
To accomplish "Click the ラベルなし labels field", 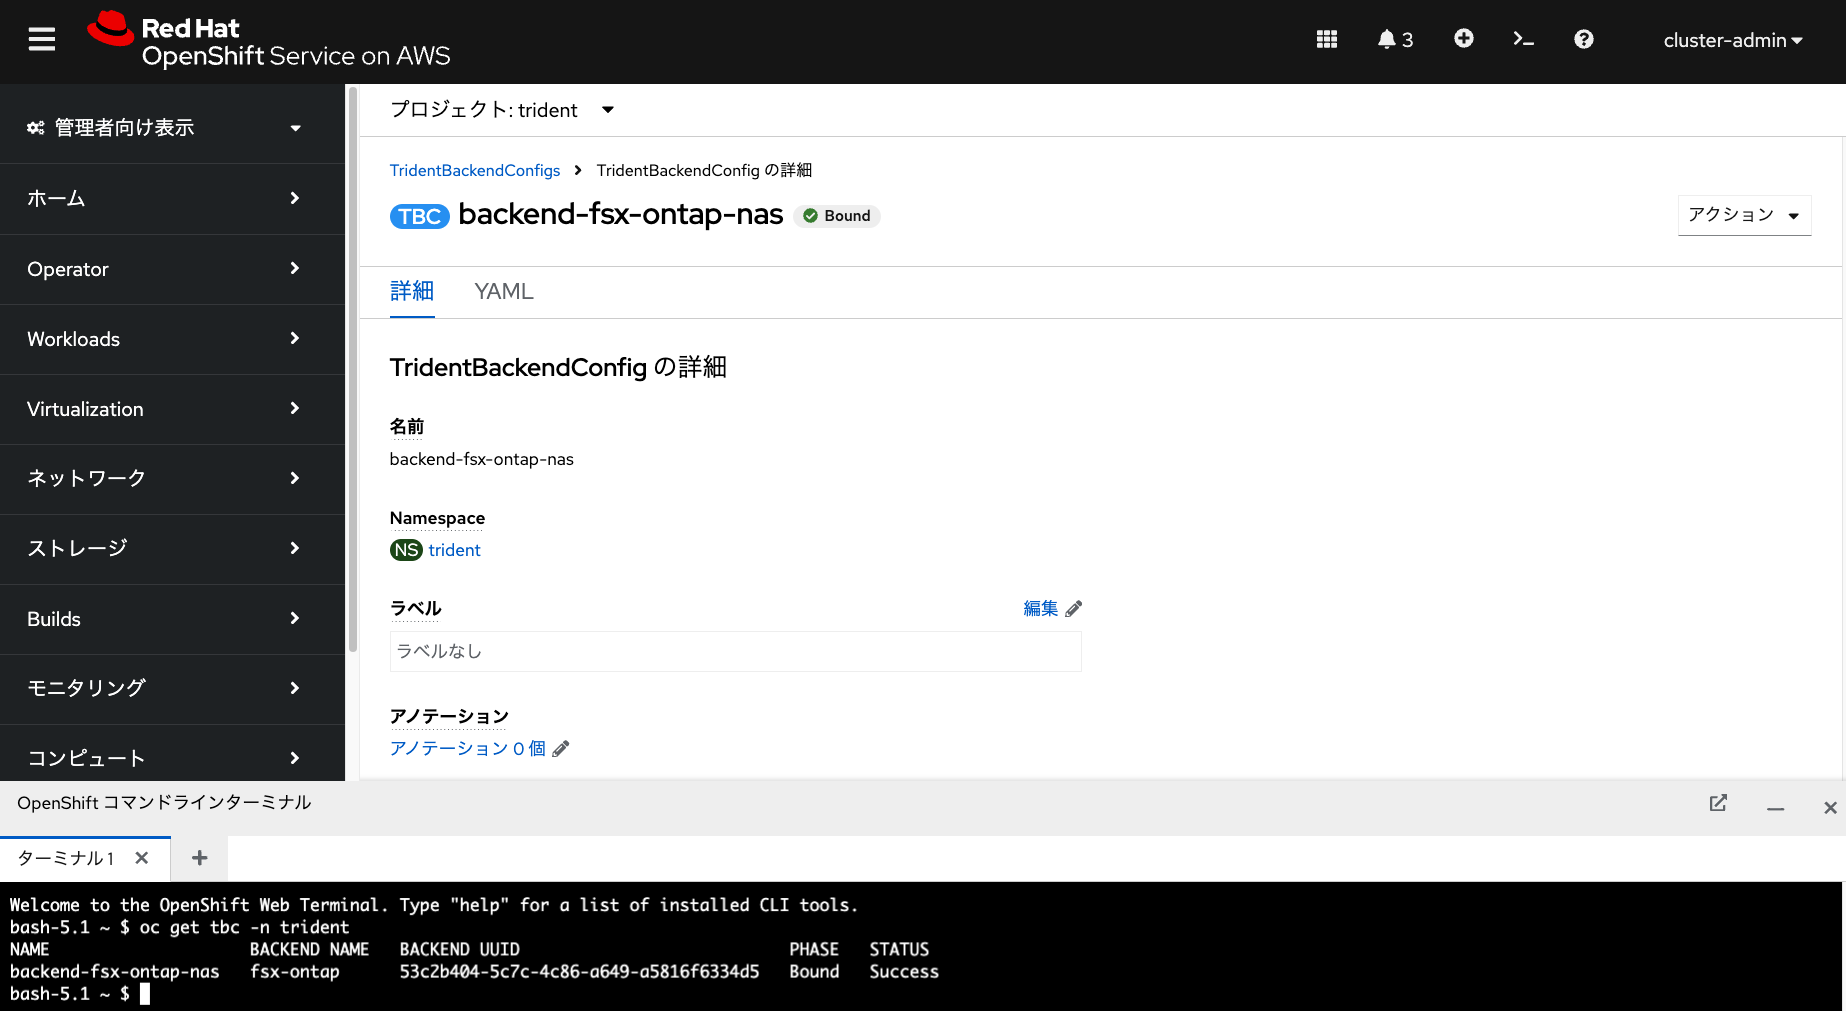I will [x=735, y=651].
